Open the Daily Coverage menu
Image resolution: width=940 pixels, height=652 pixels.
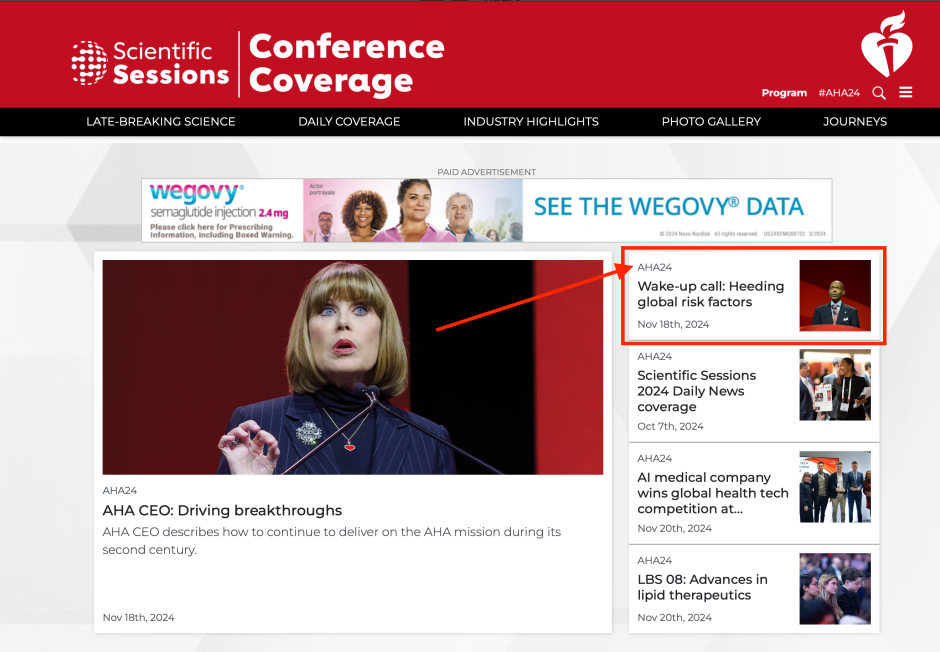[349, 122]
